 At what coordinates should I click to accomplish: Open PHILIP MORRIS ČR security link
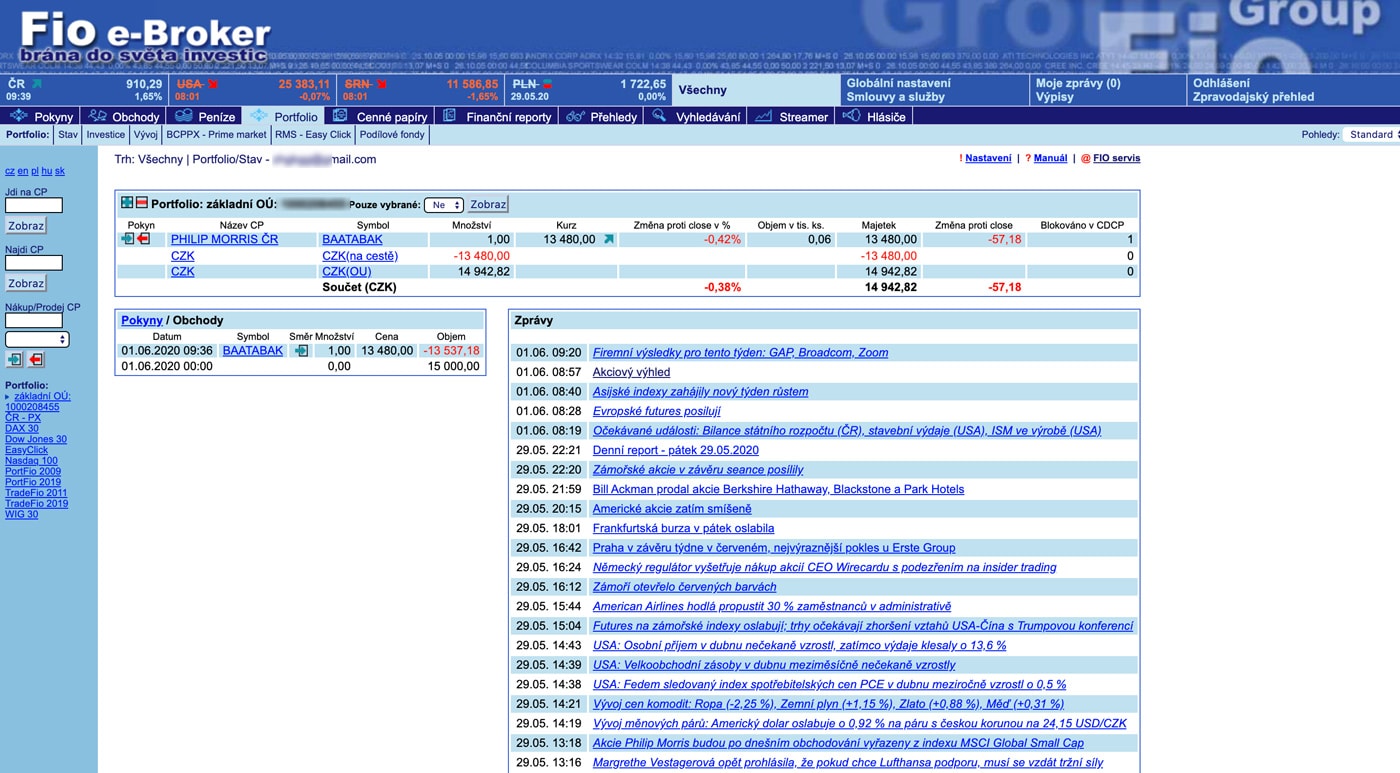click(224, 240)
